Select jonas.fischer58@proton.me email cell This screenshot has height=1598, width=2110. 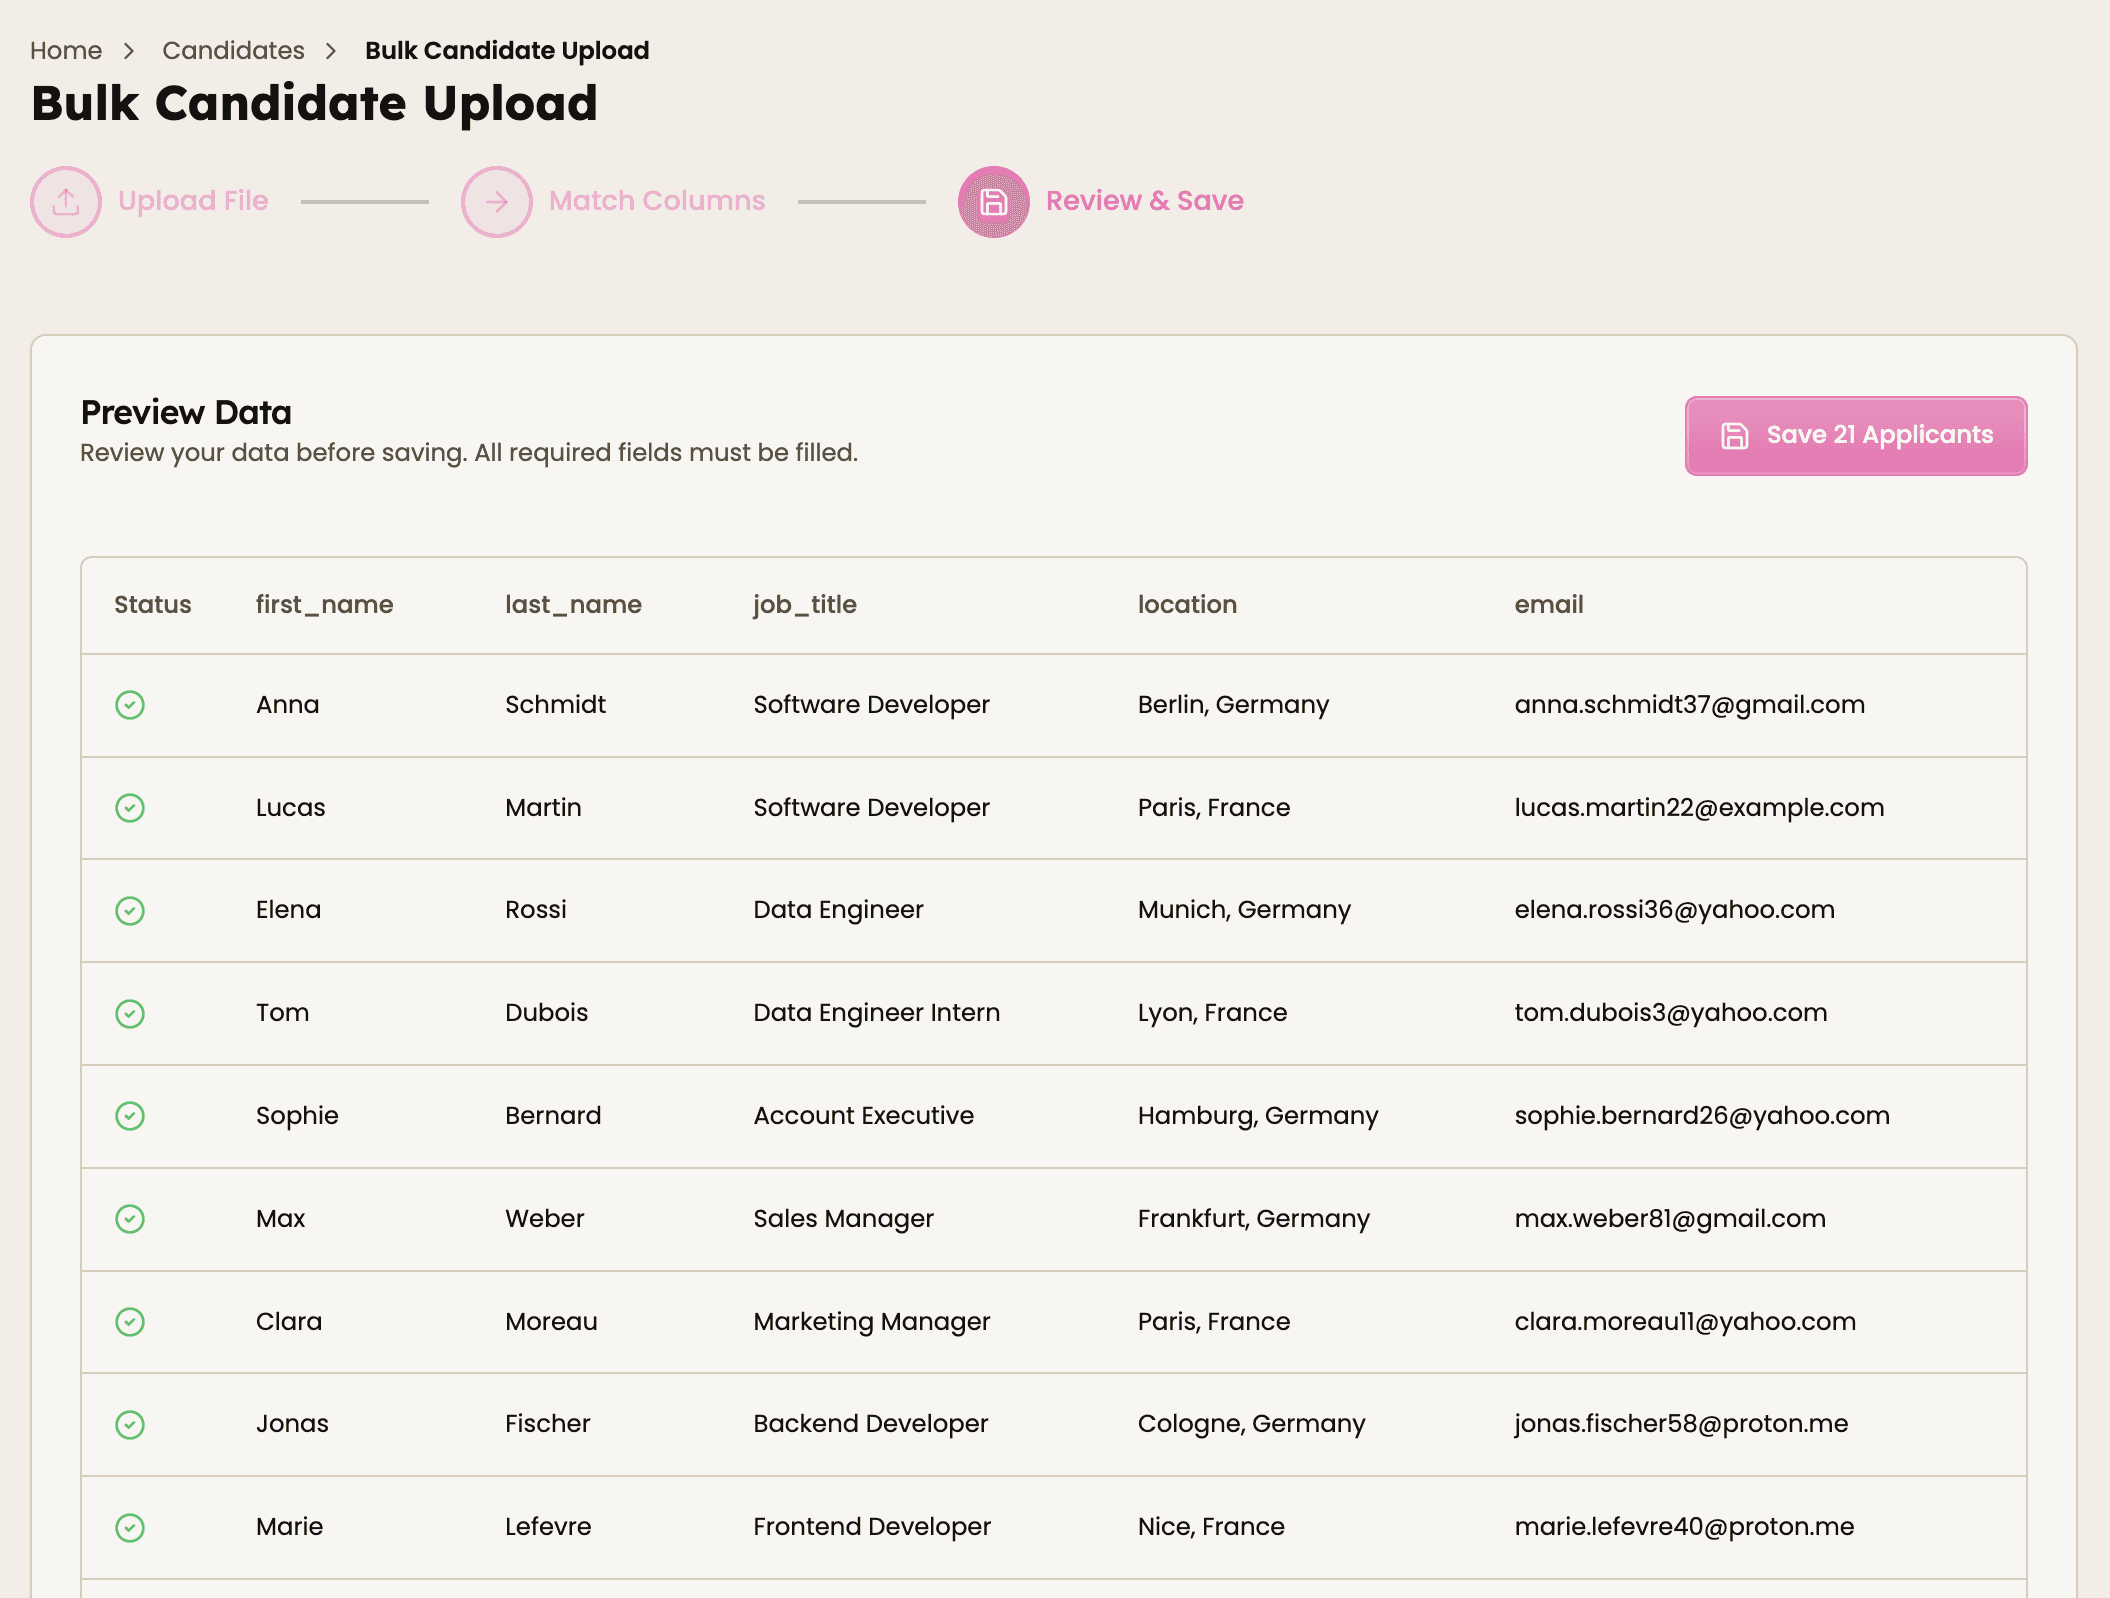pos(1680,1424)
